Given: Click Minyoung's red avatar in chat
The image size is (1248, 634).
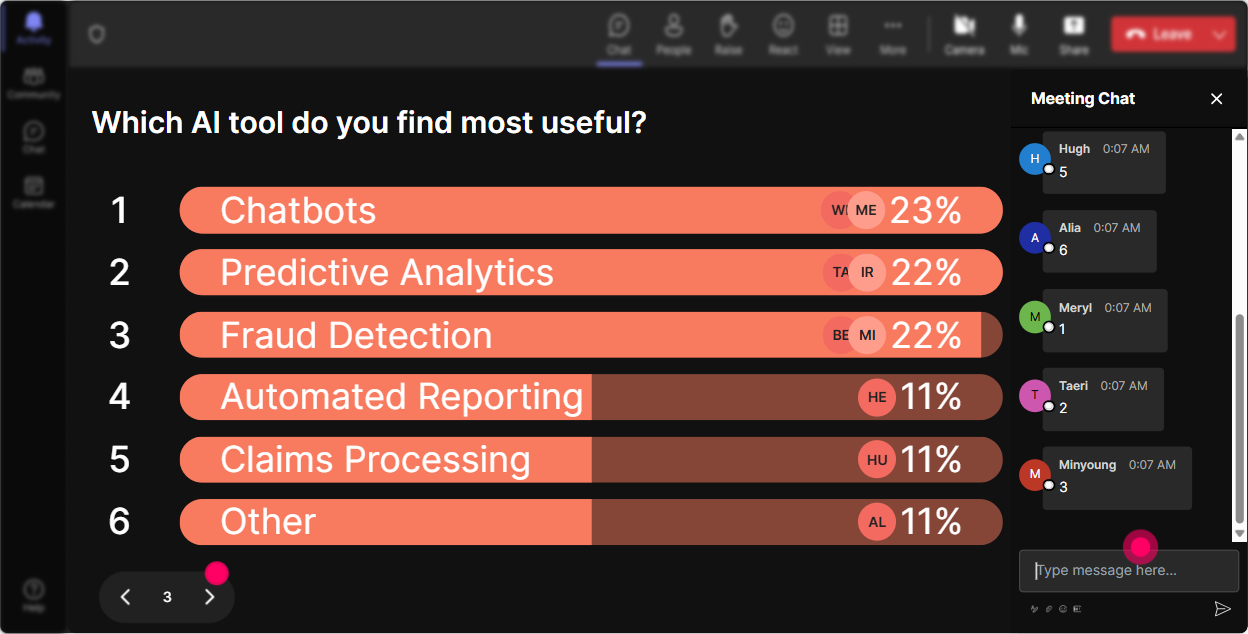Looking at the screenshot, I should (1035, 474).
